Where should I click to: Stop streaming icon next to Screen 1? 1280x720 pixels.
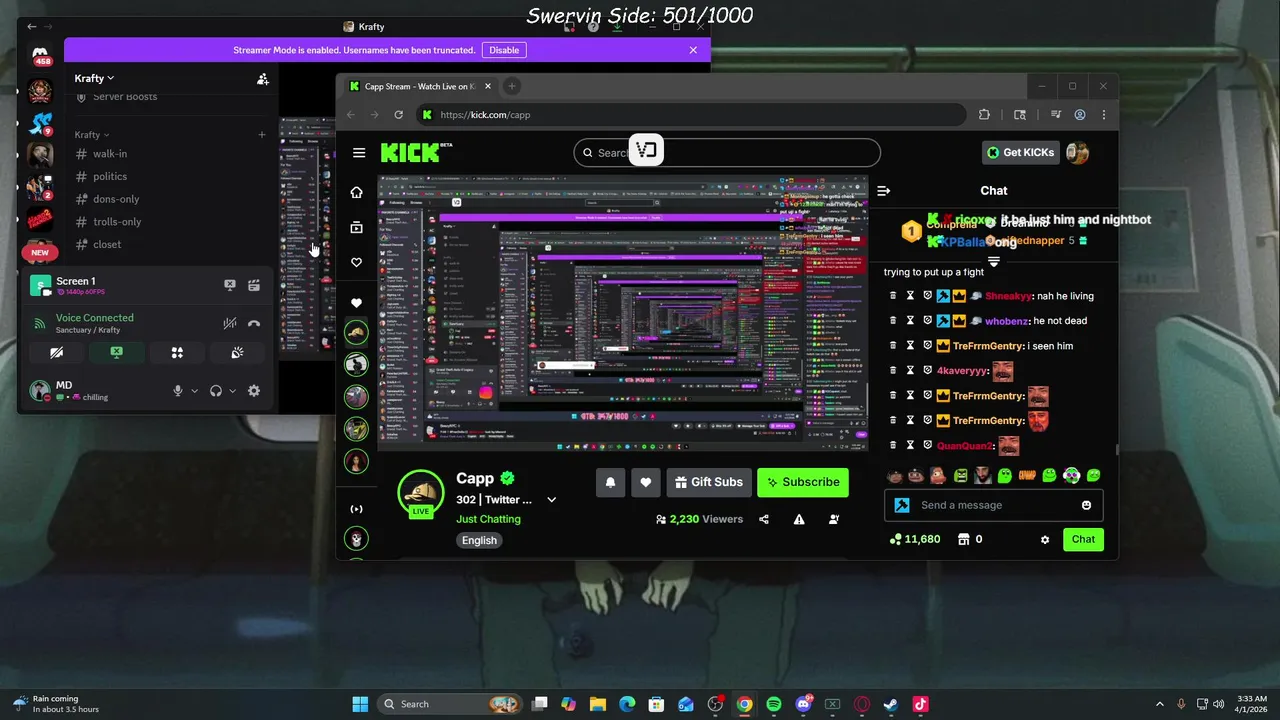tap(230, 285)
